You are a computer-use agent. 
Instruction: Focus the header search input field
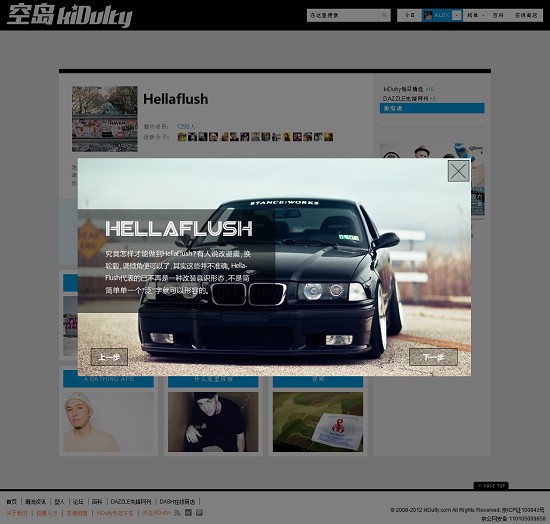click(x=343, y=15)
